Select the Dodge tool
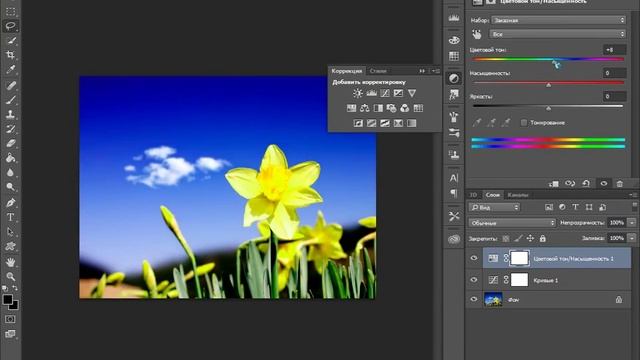 [11, 187]
